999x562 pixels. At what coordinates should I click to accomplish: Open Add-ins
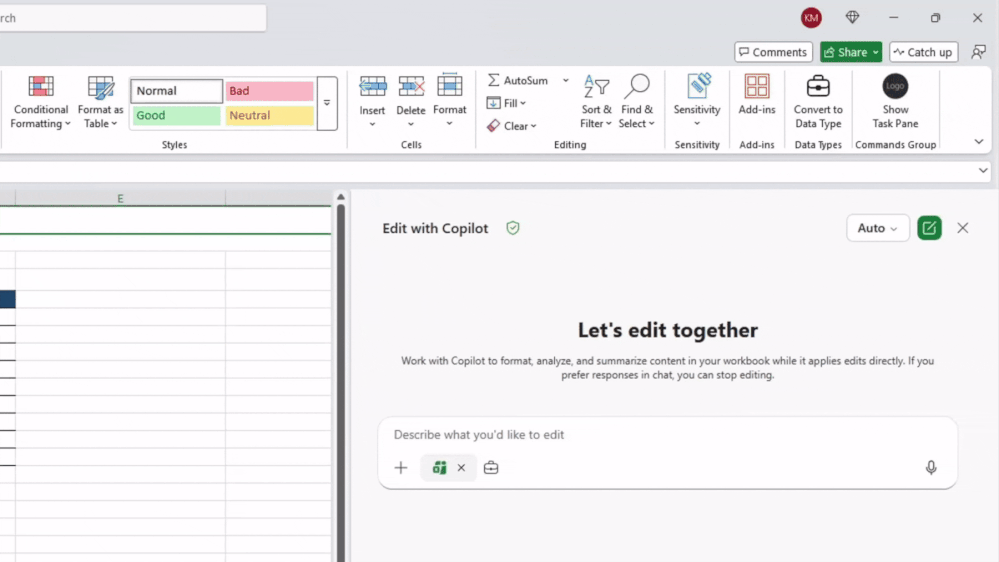tap(757, 96)
